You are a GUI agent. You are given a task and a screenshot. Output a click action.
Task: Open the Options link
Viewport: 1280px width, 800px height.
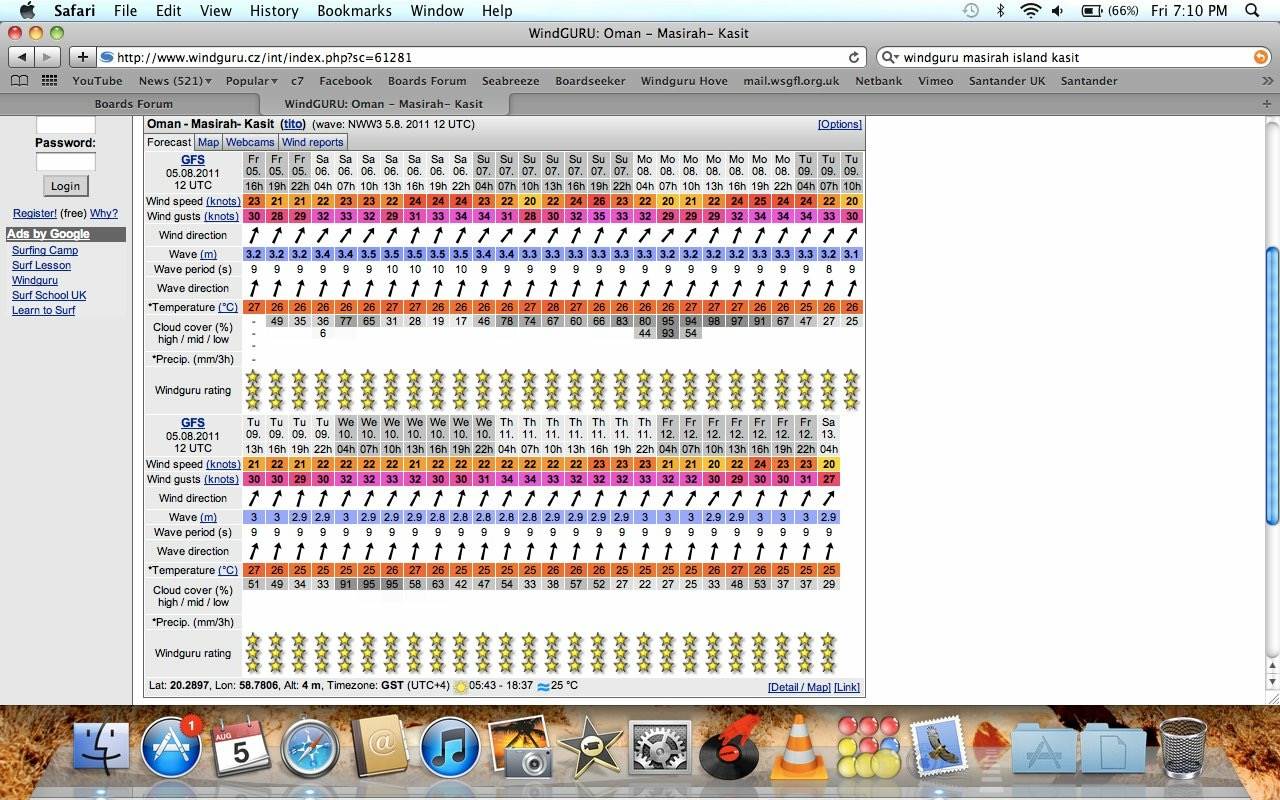[839, 124]
